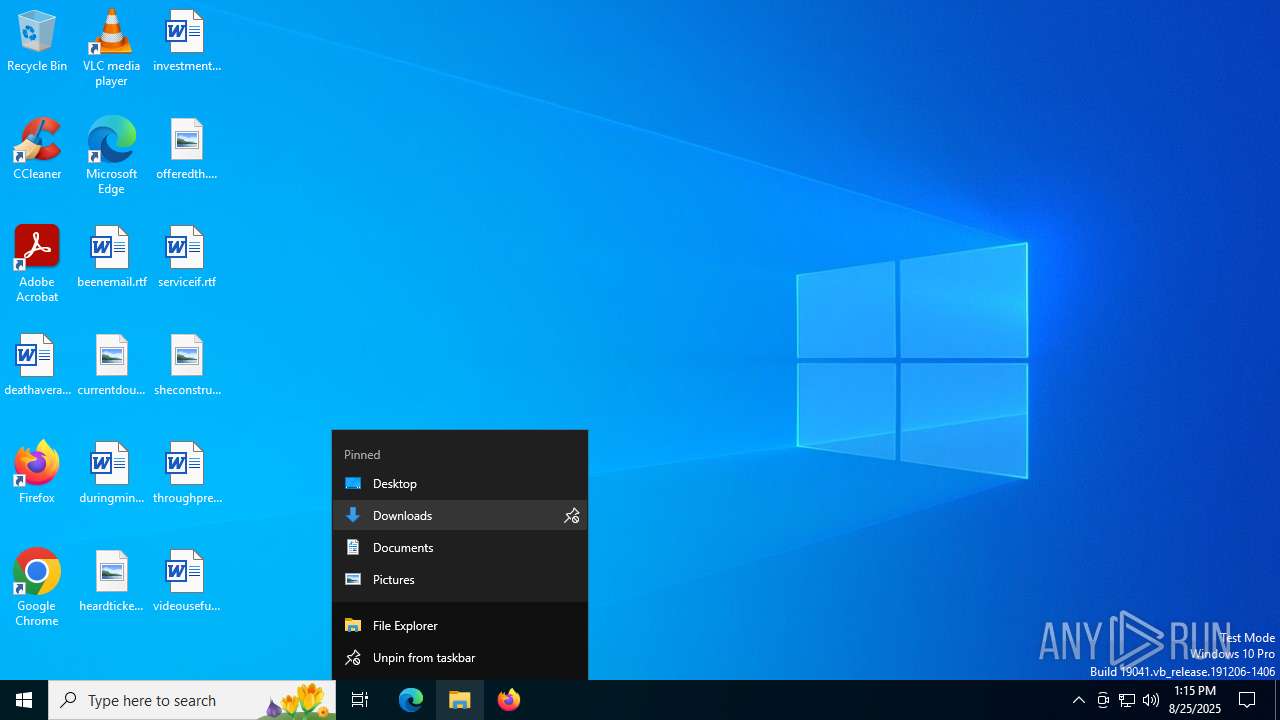Image resolution: width=1280 pixels, height=720 pixels.
Task: Open Pictures from the pinned jump list
Action: pos(460,579)
